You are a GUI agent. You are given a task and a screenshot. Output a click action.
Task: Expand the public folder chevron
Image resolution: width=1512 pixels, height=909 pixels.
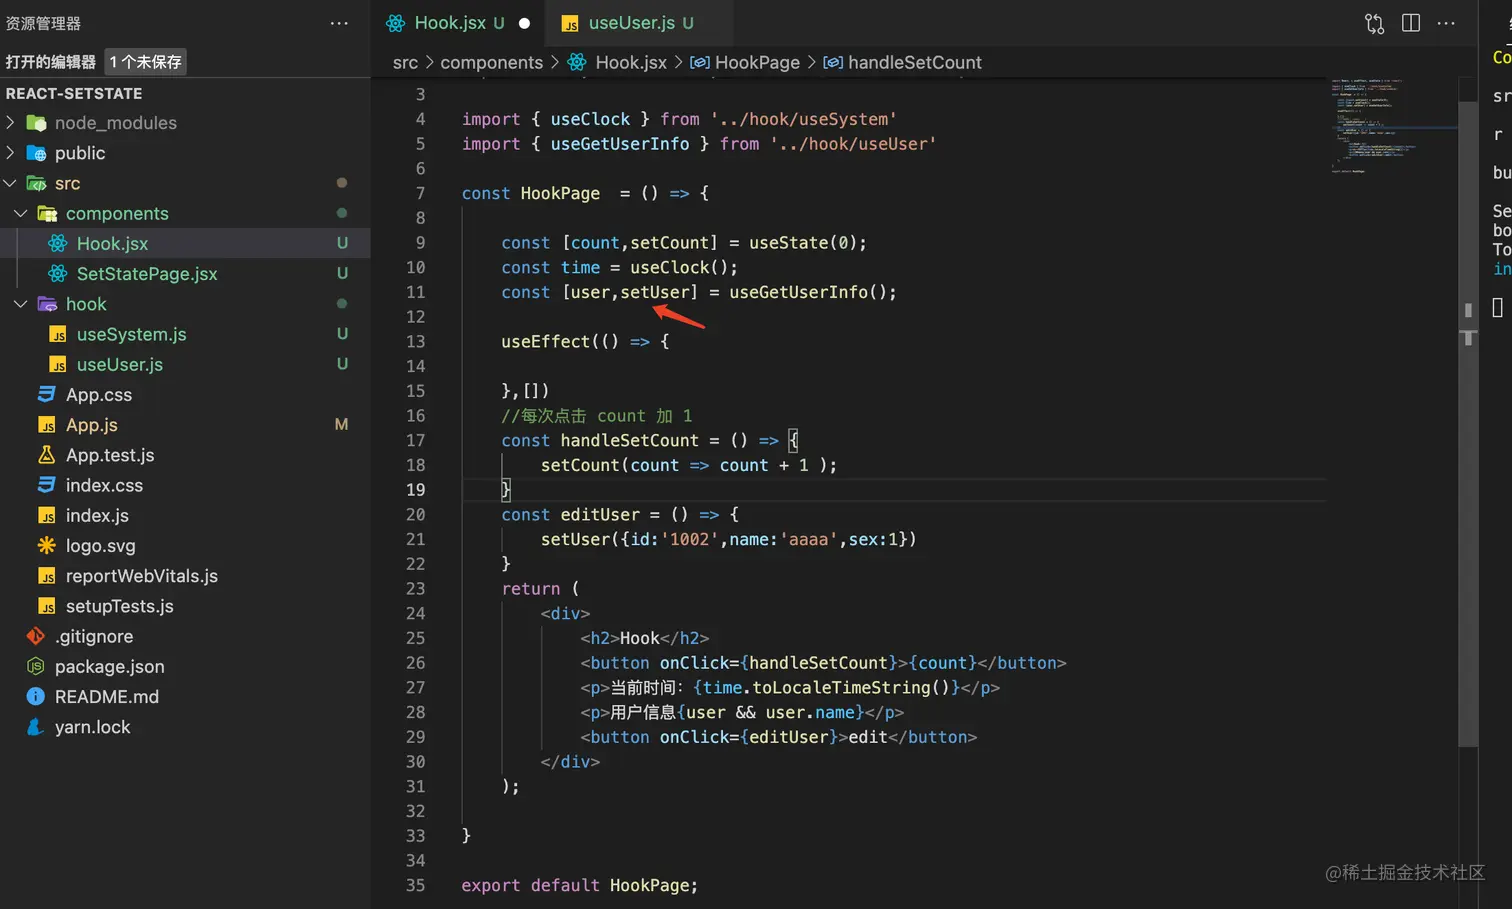(11, 153)
